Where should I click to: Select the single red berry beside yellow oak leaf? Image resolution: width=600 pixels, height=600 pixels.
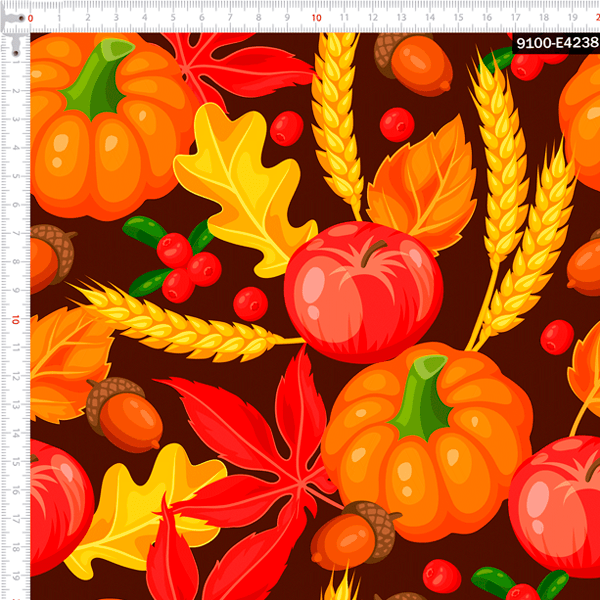point(287,128)
